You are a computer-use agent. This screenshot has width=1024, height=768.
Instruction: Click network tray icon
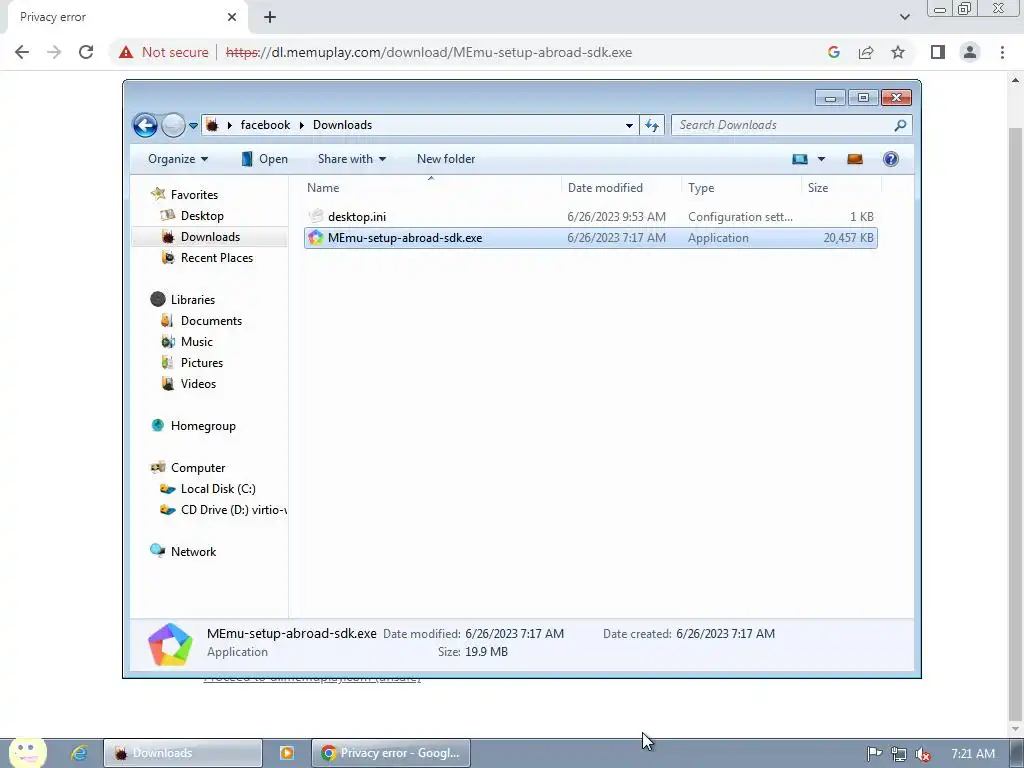point(899,754)
